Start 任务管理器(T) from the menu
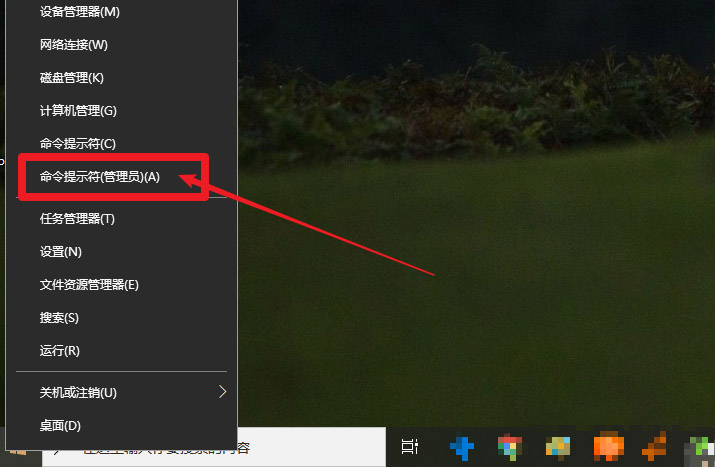 coord(77,219)
